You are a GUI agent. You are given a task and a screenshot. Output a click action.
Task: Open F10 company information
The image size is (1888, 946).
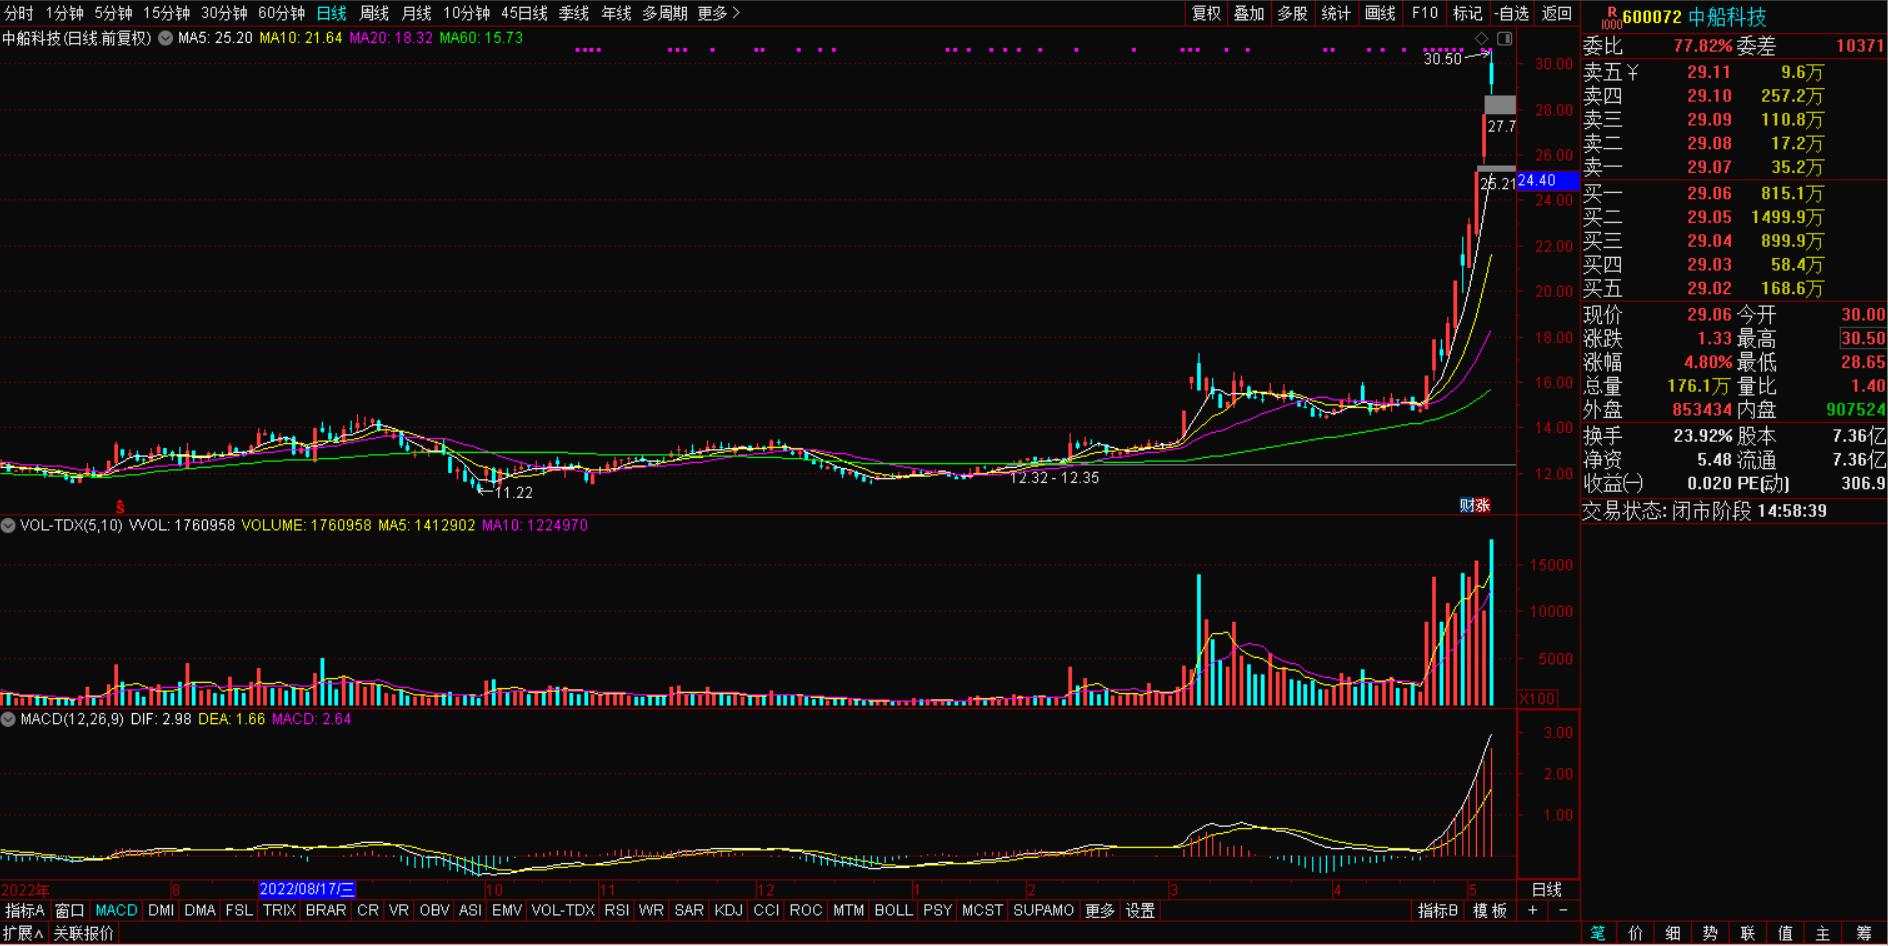(x=1424, y=13)
